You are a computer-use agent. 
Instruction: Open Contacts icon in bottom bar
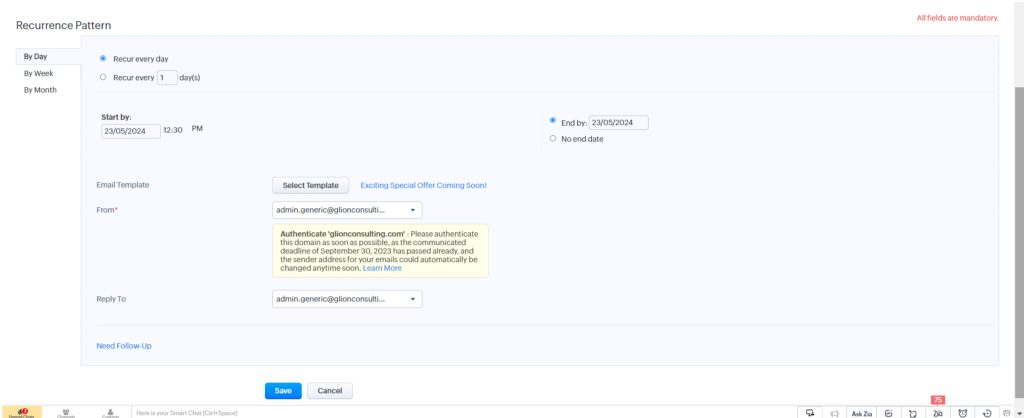[x=110, y=413]
